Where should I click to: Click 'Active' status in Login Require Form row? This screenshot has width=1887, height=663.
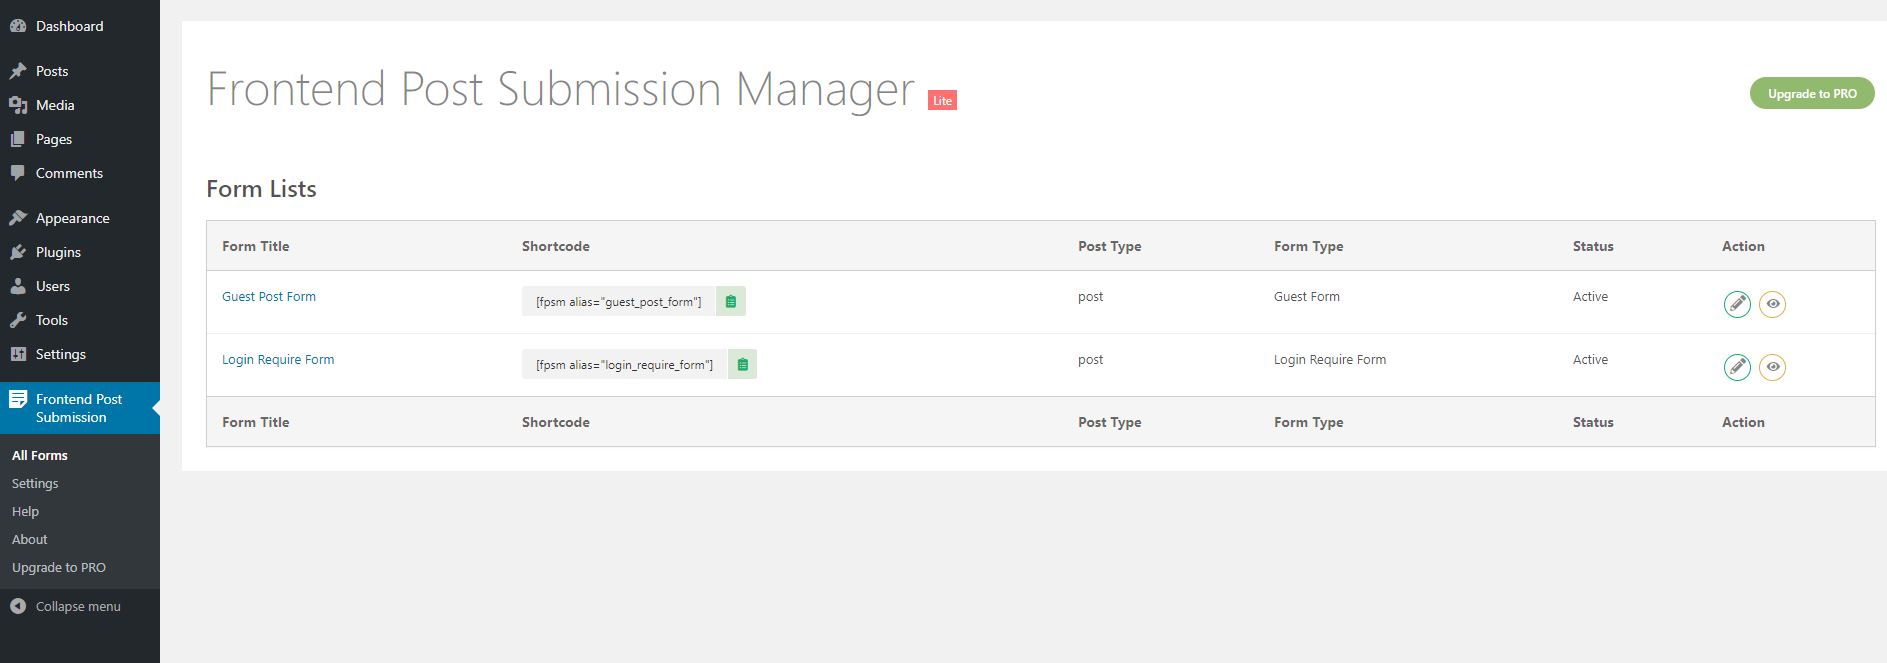pos(1590,359)
